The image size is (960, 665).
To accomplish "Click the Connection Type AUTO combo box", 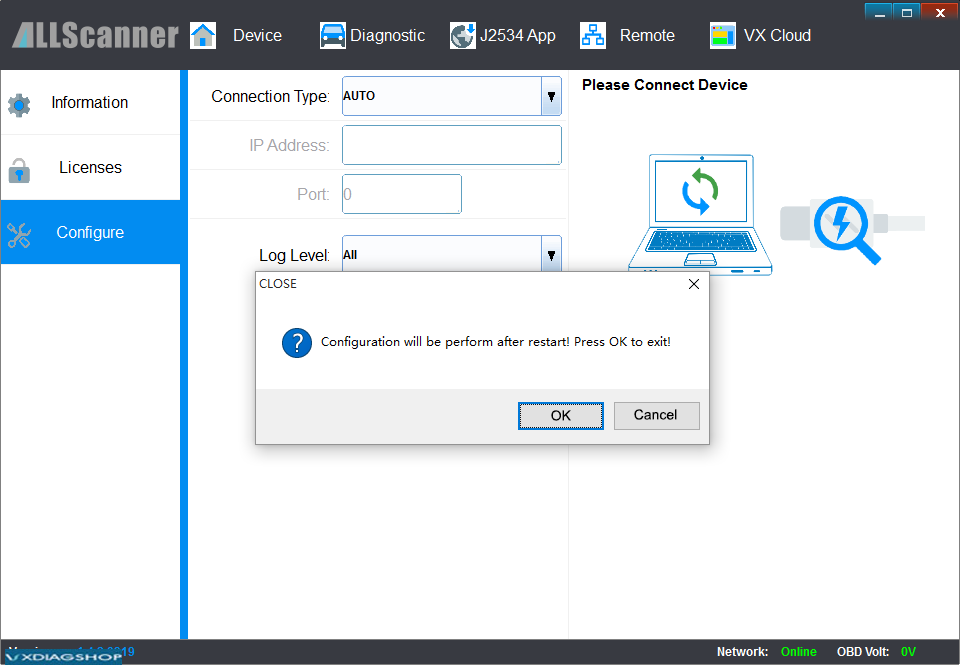I will tap(452, 96).
